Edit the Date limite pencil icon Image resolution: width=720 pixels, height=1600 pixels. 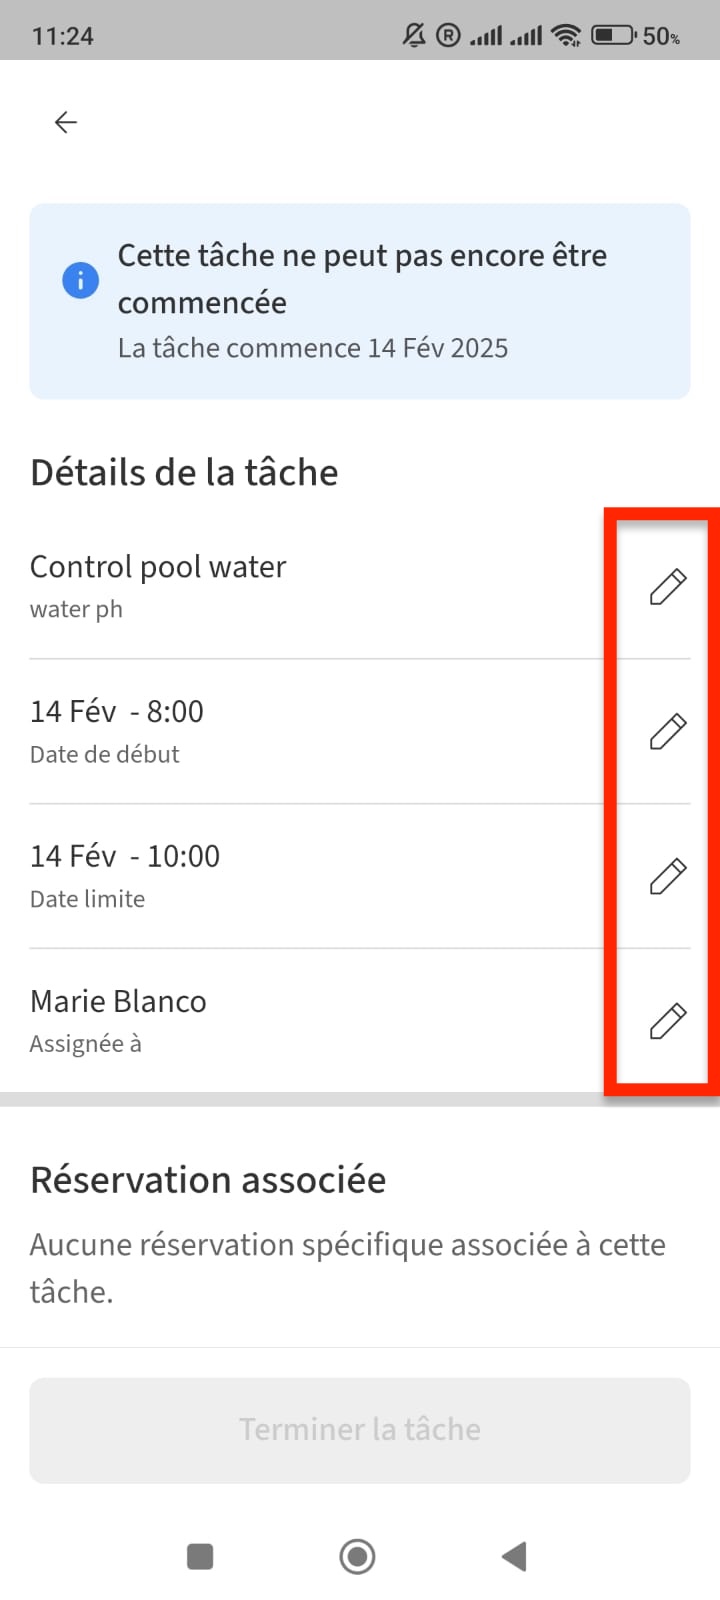pos(668,876)
